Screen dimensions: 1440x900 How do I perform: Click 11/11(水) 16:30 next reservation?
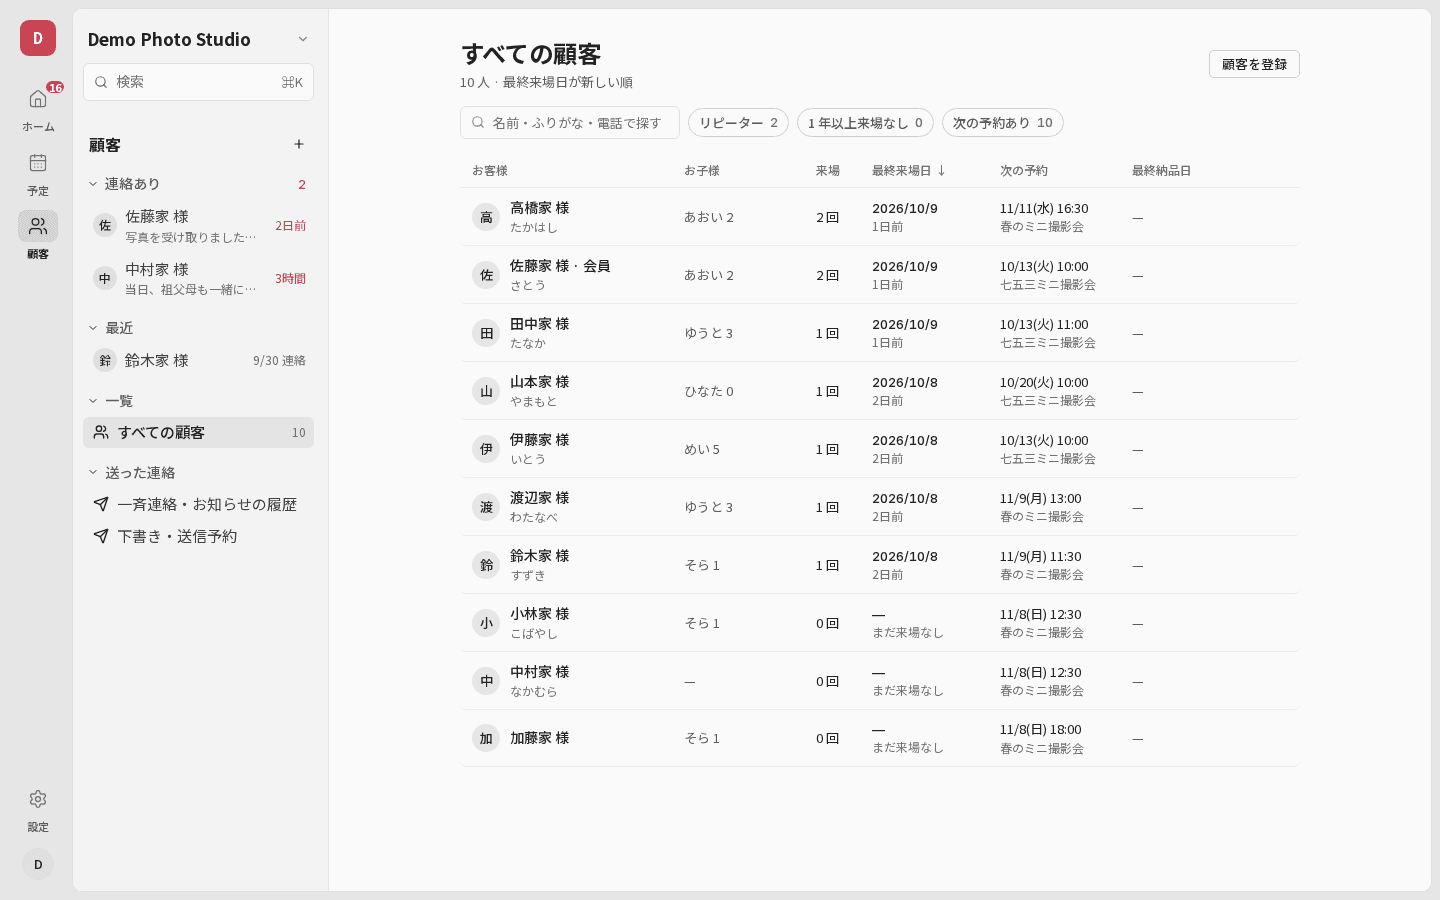[x=1044, y=209]
